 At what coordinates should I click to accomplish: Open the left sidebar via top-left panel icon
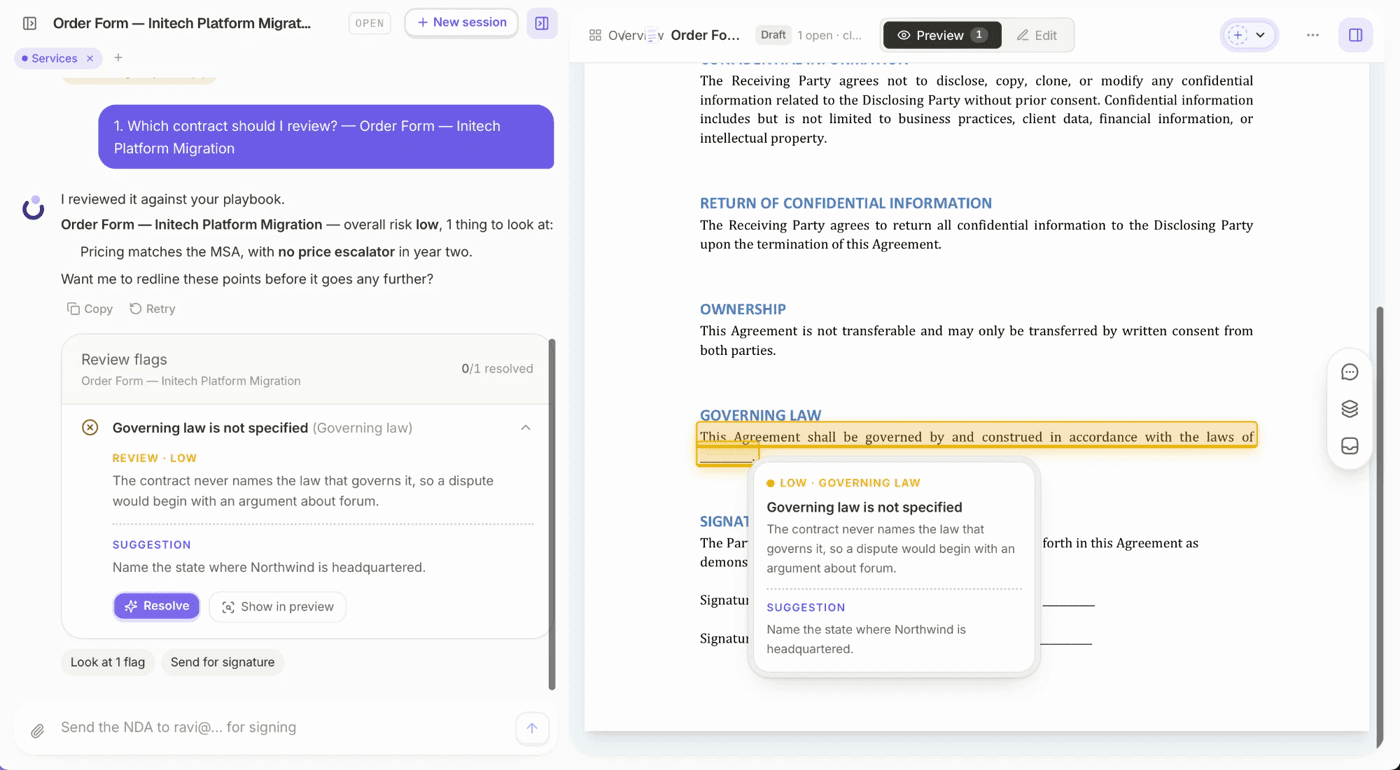click(30, 23)
